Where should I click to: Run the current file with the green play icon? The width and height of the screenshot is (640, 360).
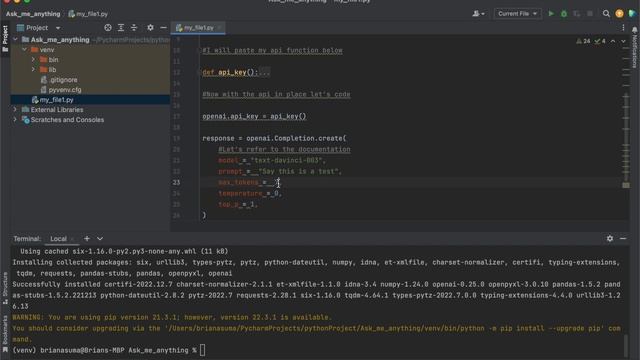(551, 13)
